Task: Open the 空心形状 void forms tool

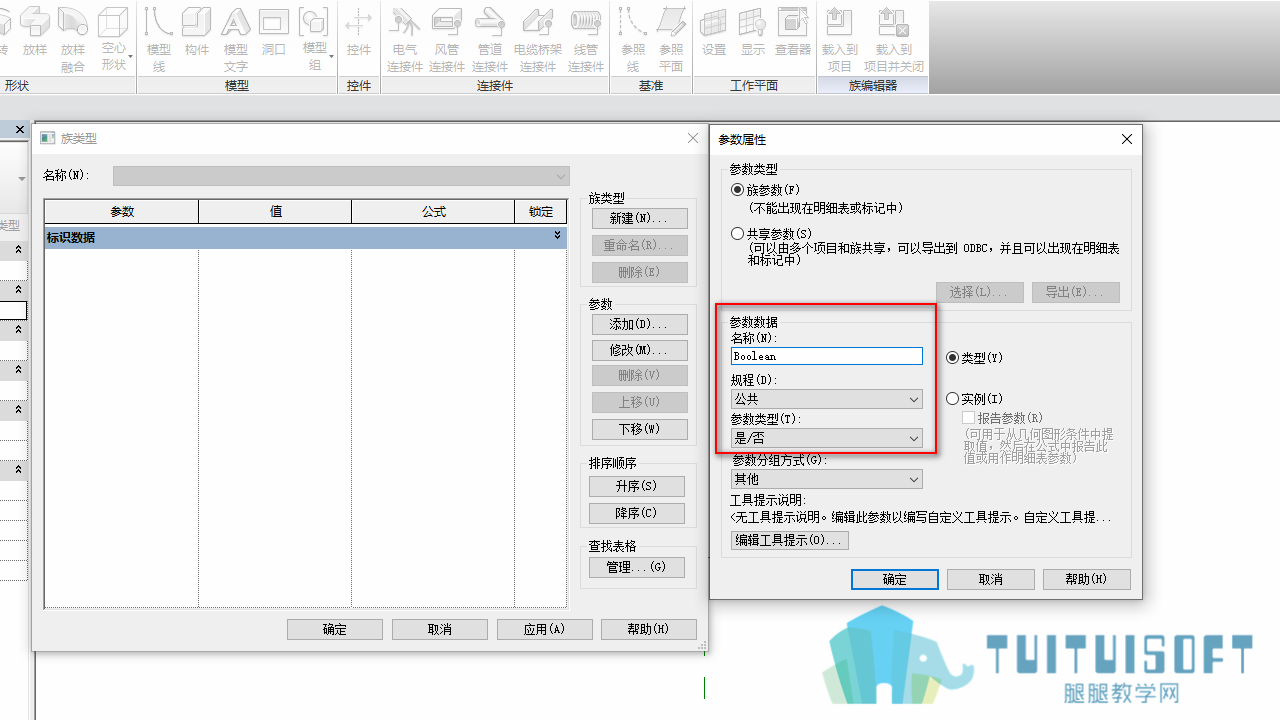Action: tap(114, 38)
